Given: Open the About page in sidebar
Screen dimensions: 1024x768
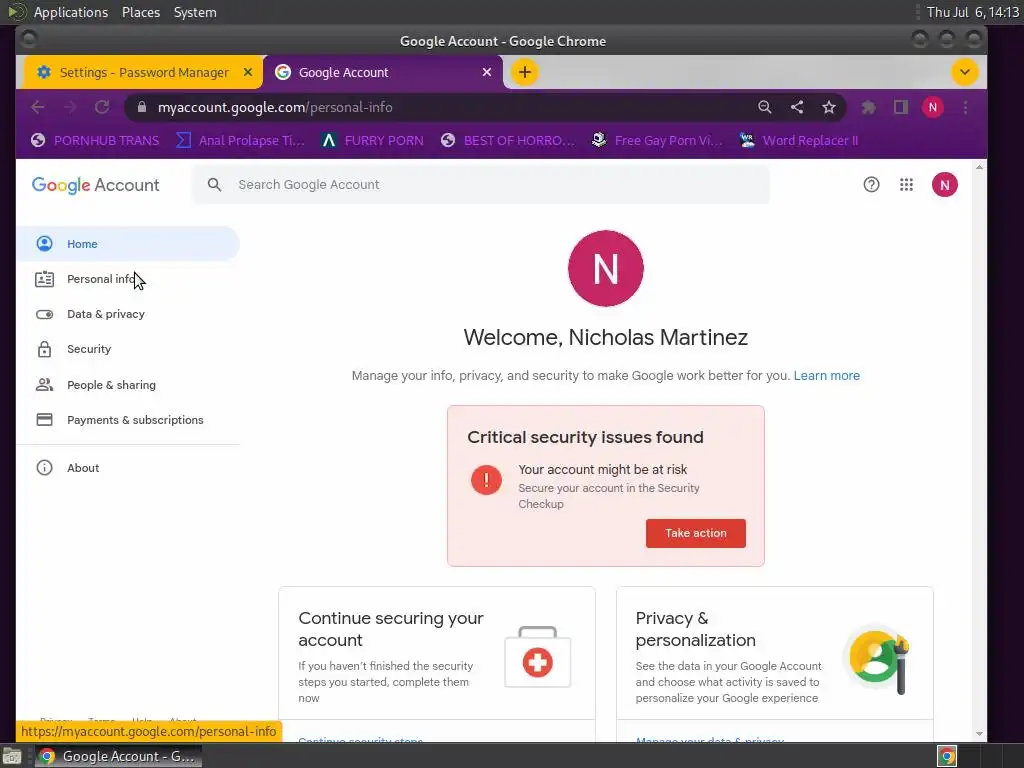Looking at the screenshot, I should coord(128,468).
